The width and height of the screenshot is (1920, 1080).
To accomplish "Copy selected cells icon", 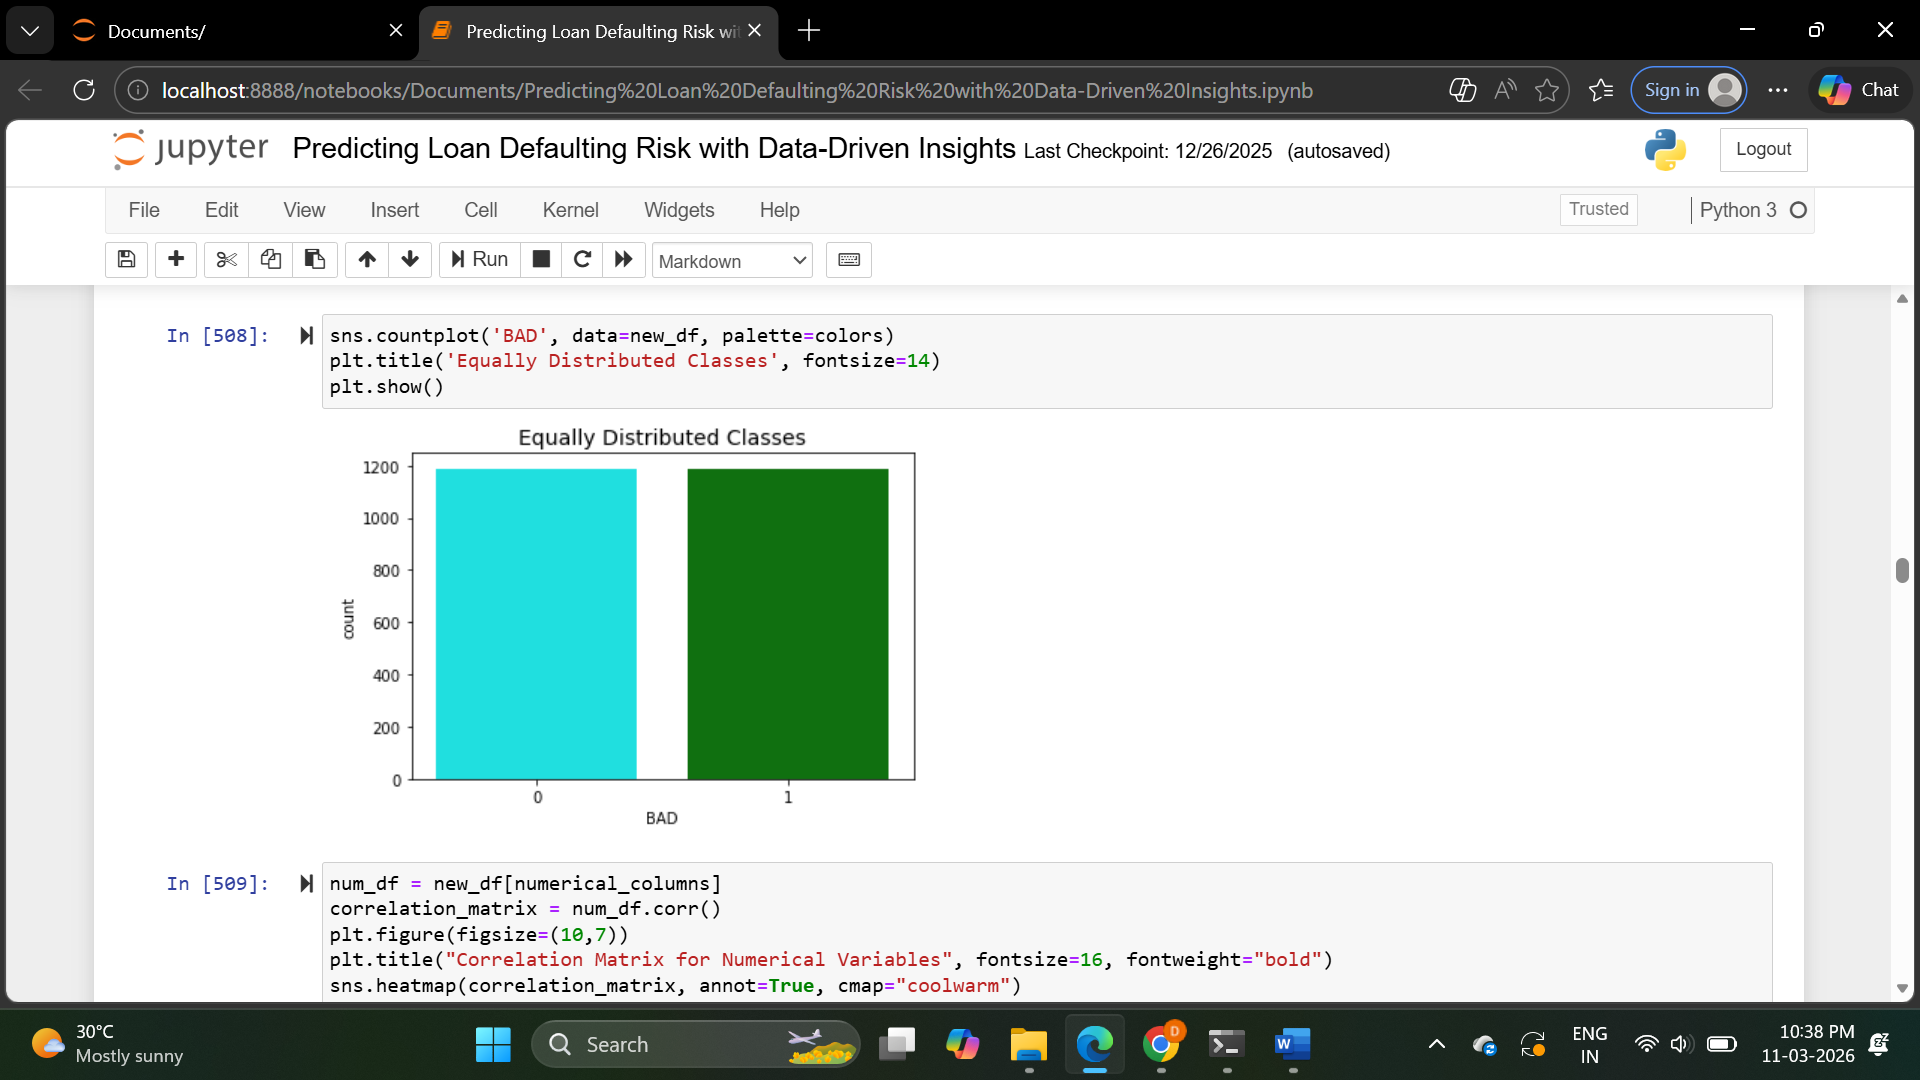I will [270, 260].
